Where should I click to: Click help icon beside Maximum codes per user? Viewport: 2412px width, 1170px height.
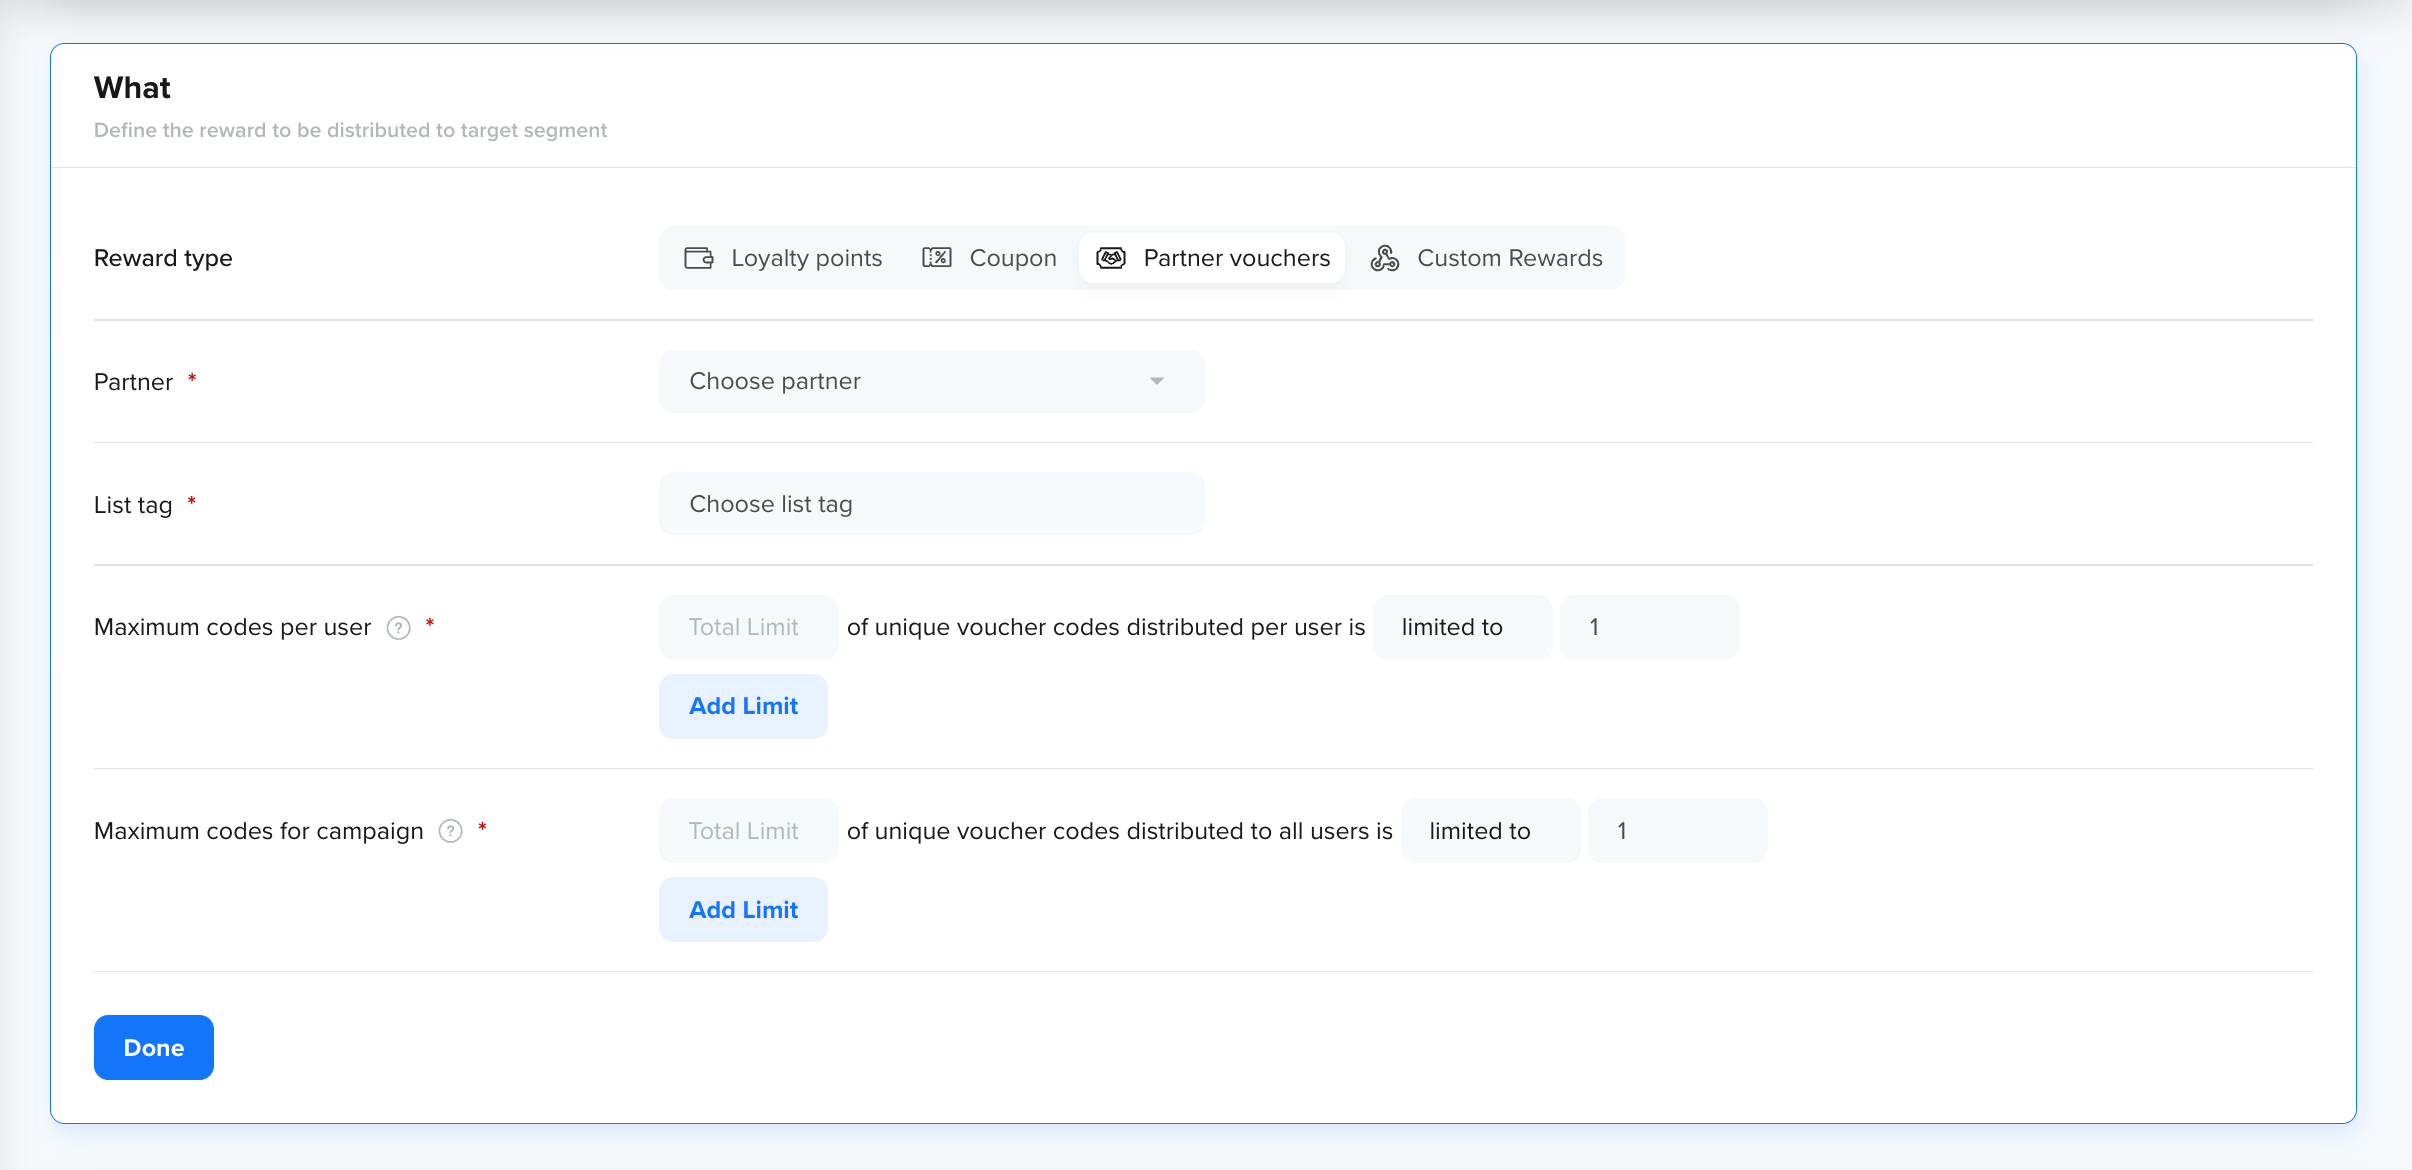pyautogui.click(x=399, y=628)
